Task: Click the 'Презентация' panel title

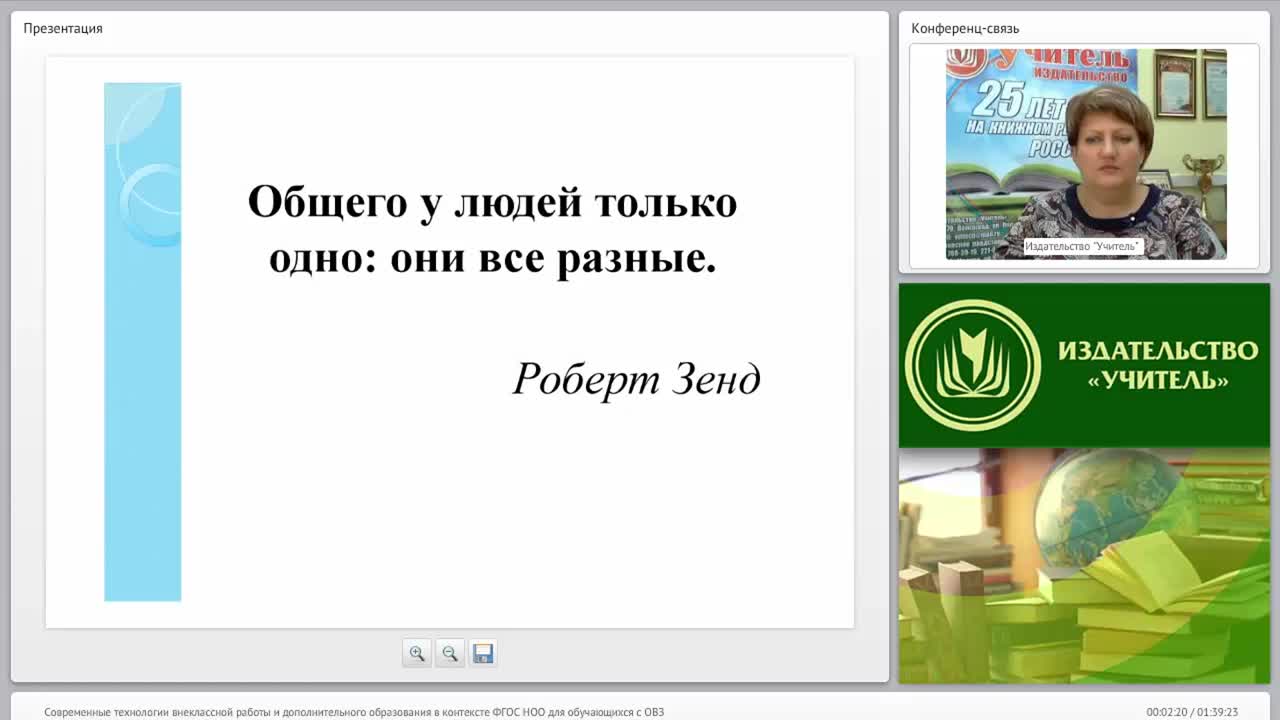Action: click(63, 28)
